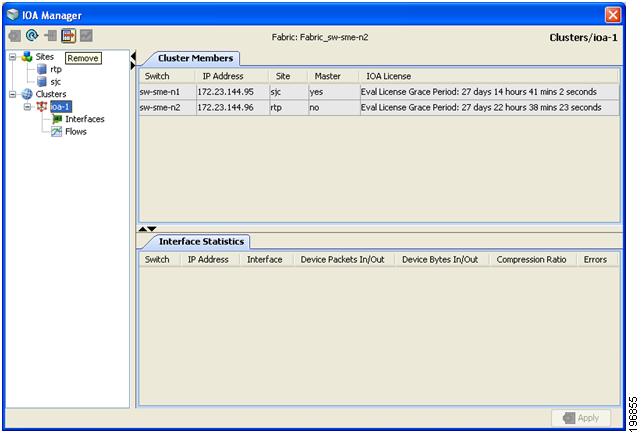The height and width of the screenshot is (433, 641).
Task: Click the up arrow on the horizontal splitter
Action: point(143,229)
